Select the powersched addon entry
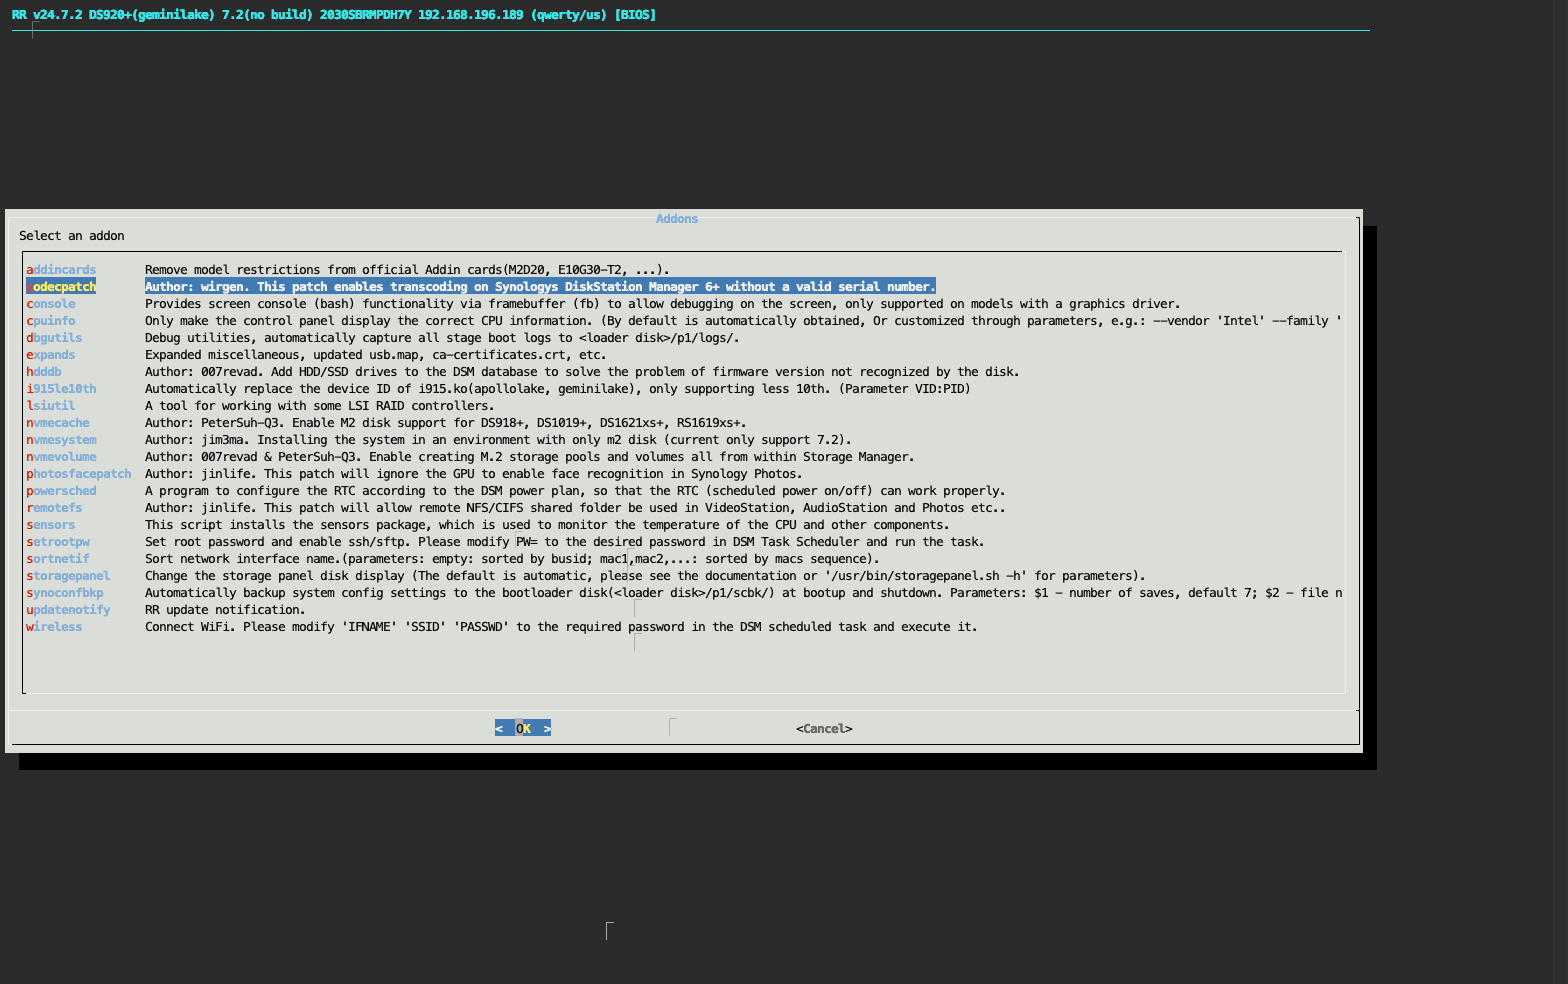1568x984 pixels. pyautogui.click(x=61, y=491)
